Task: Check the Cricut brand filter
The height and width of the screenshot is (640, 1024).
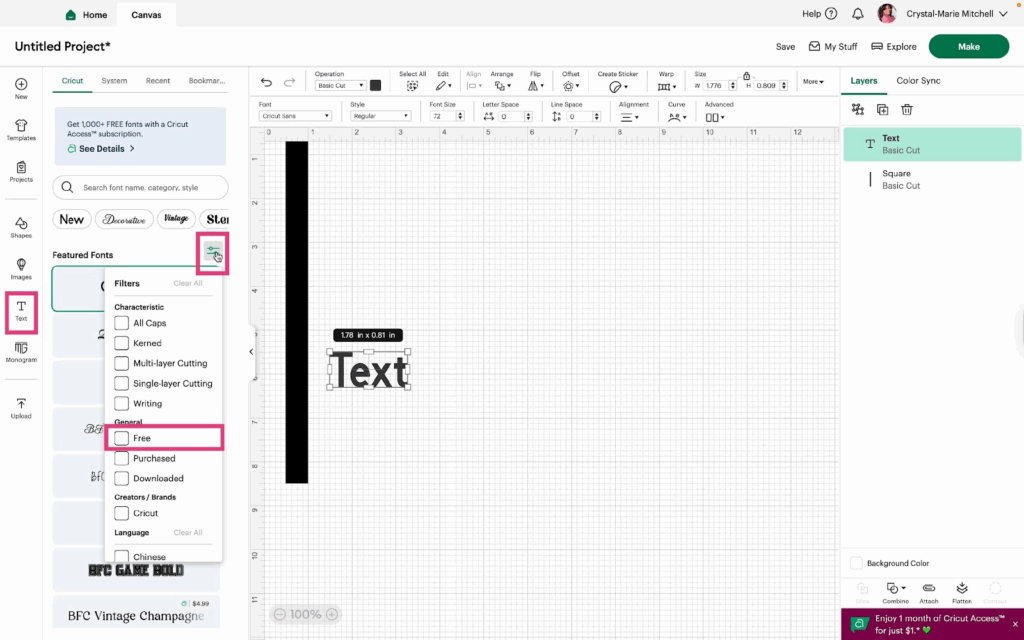Action: click(x=121, y=513)
